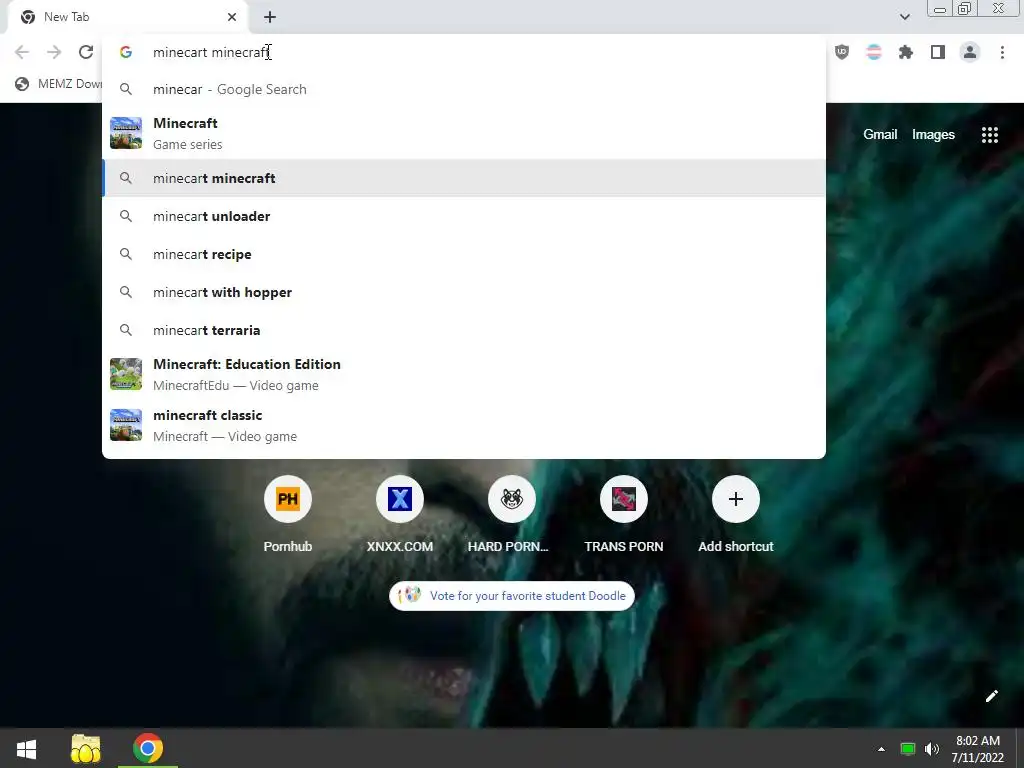Open the volume speaker tray icon
The width and height of the screenshot is (1024, 768).
932,749
